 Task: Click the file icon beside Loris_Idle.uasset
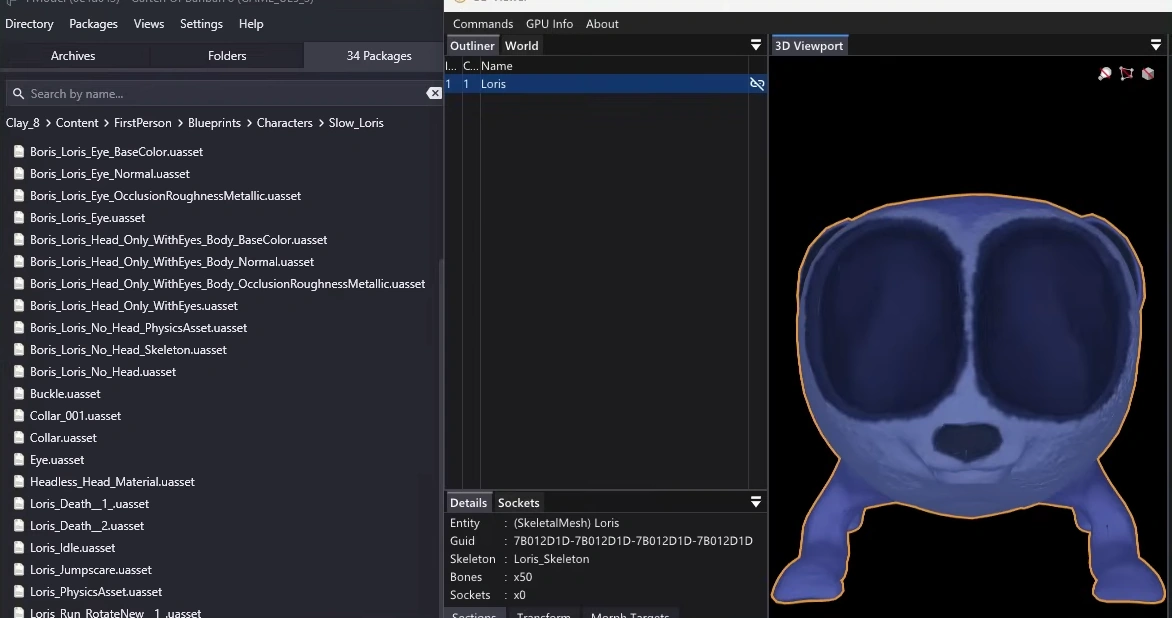19,548
